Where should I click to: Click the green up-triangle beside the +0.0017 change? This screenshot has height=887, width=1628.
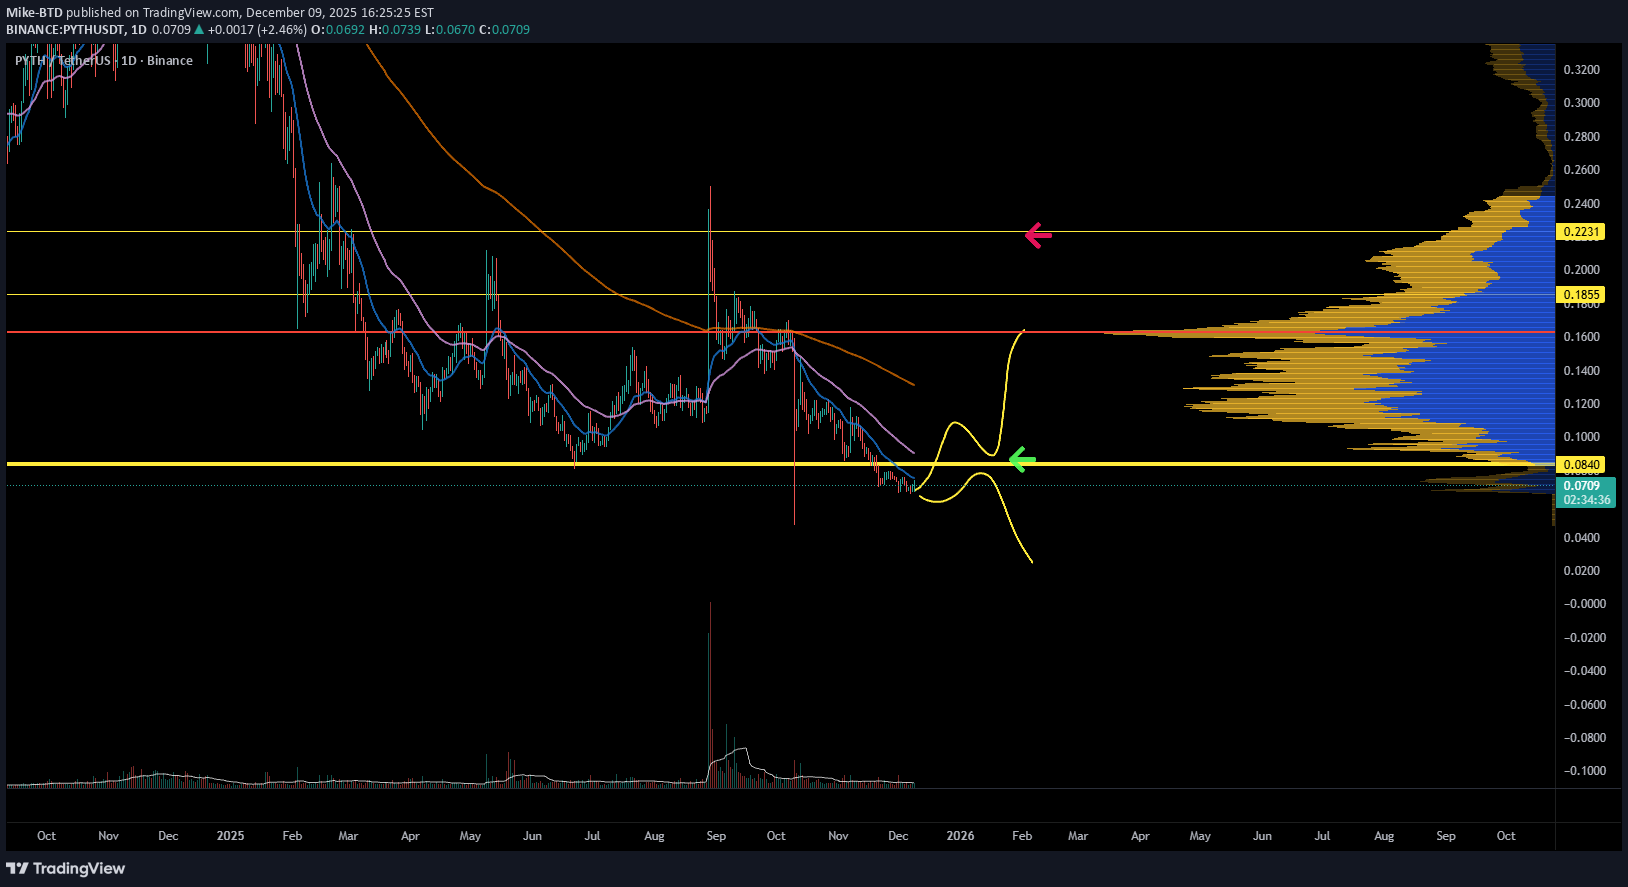tap(200, 30)
